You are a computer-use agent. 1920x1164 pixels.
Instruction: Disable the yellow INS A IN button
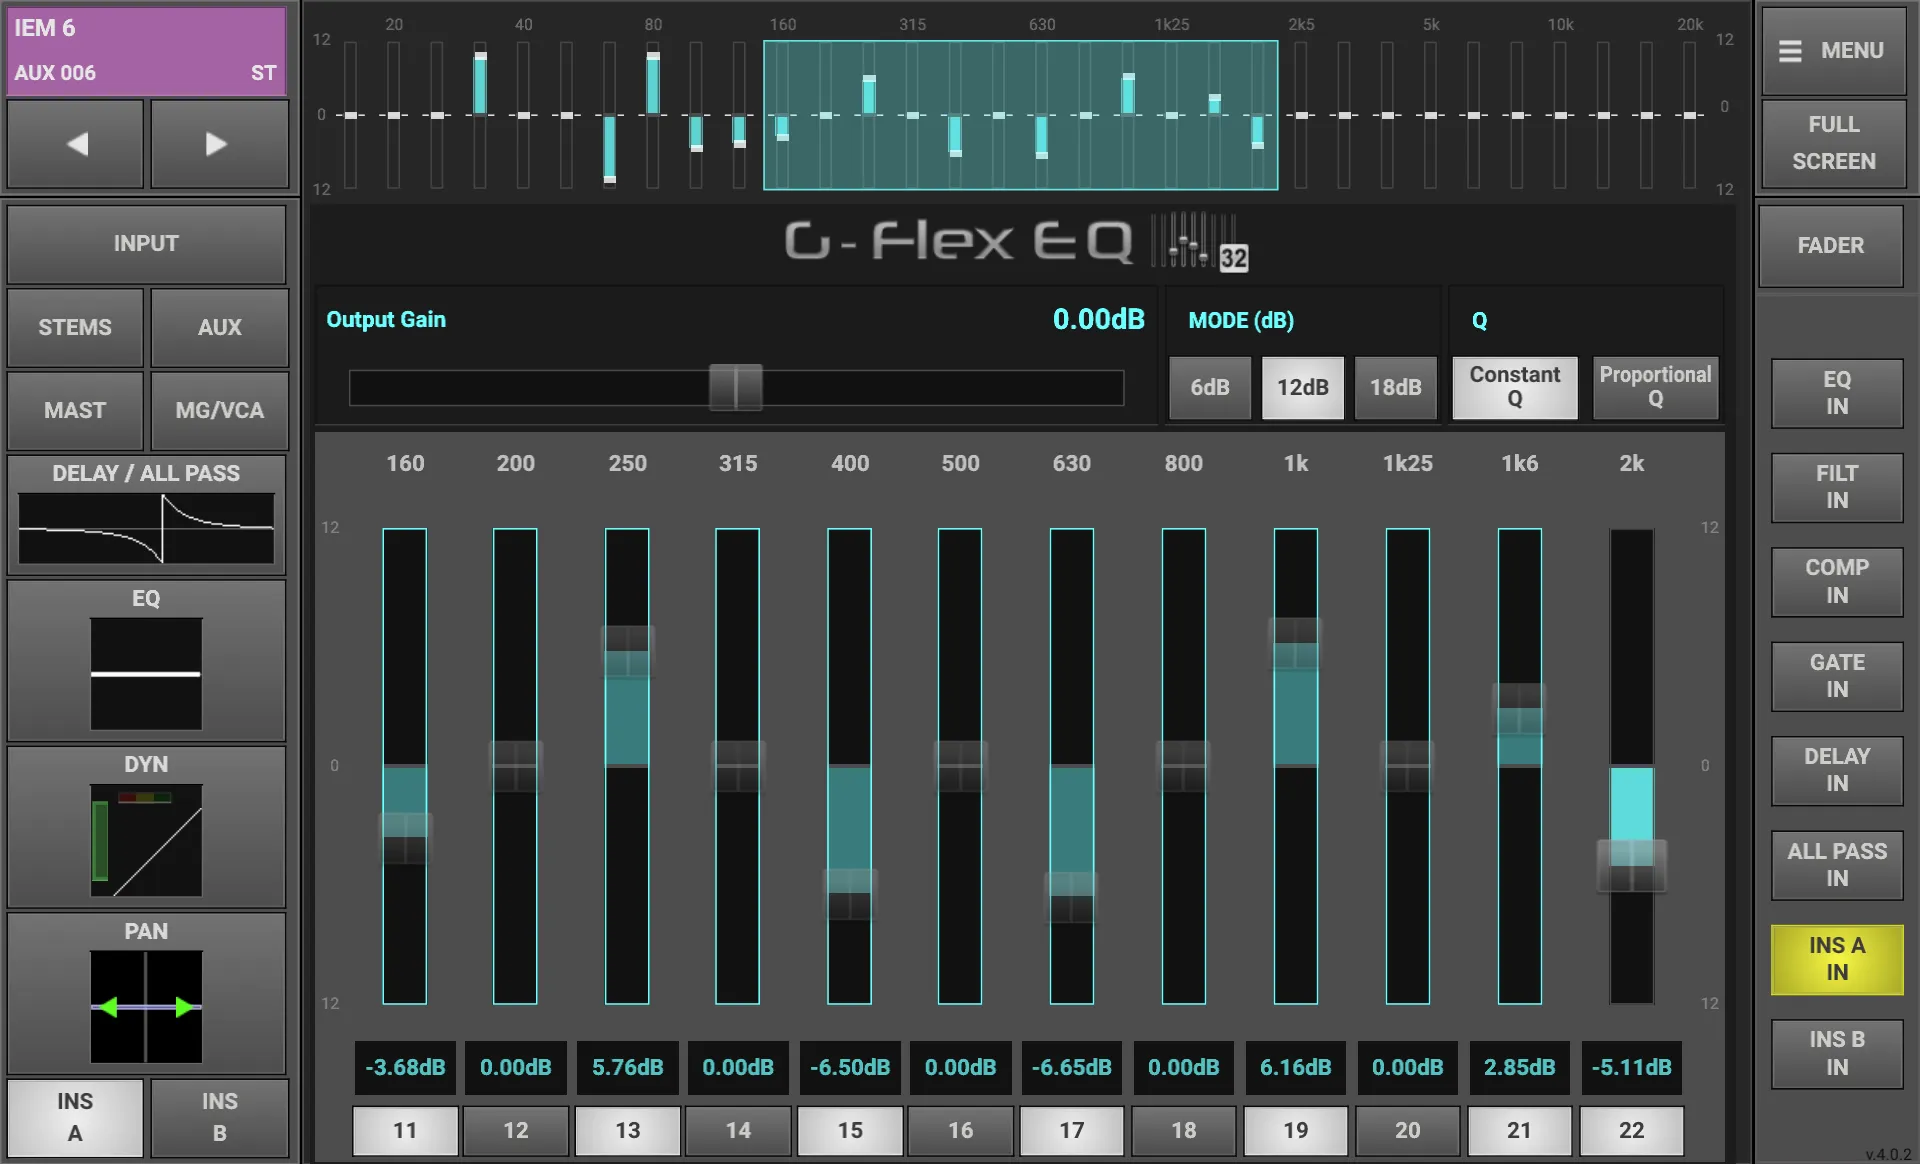[1836, 959]
